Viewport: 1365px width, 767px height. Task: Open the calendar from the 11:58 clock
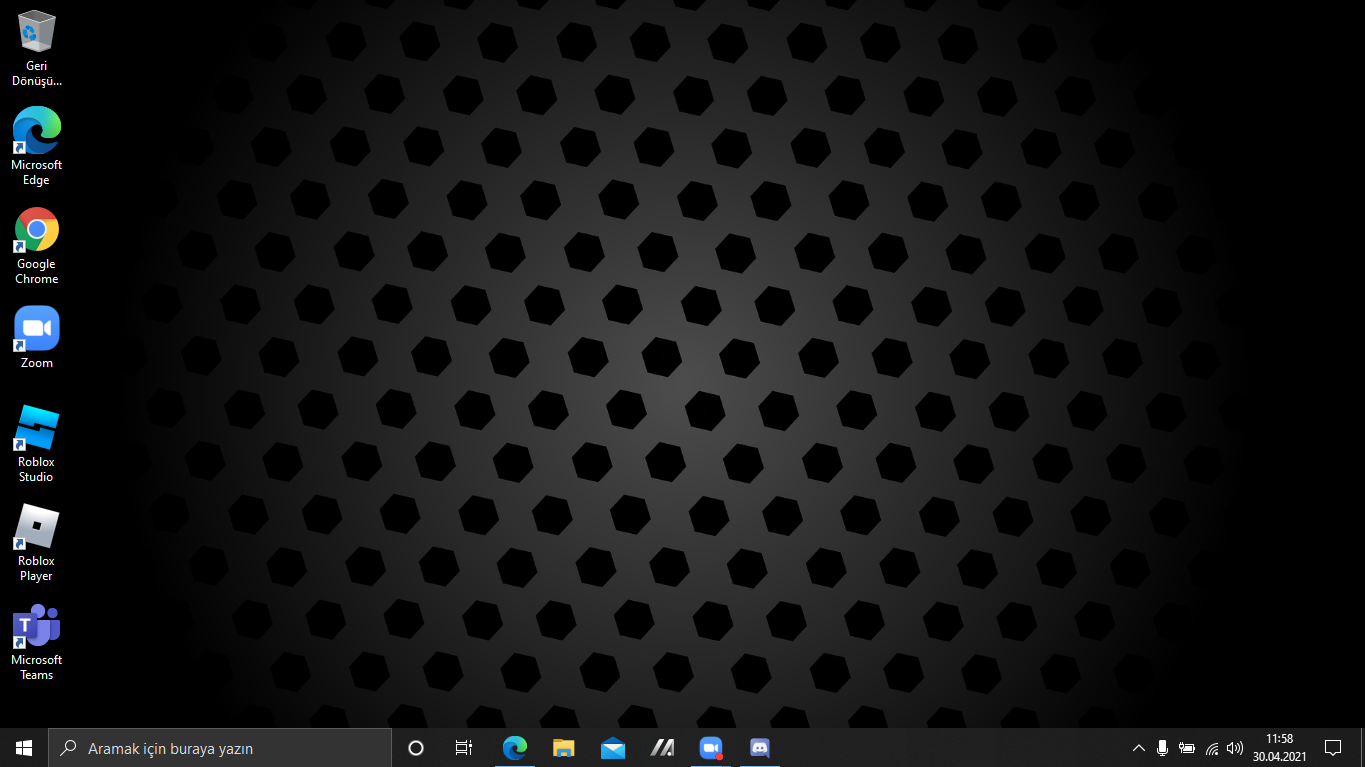point(1280,748)
